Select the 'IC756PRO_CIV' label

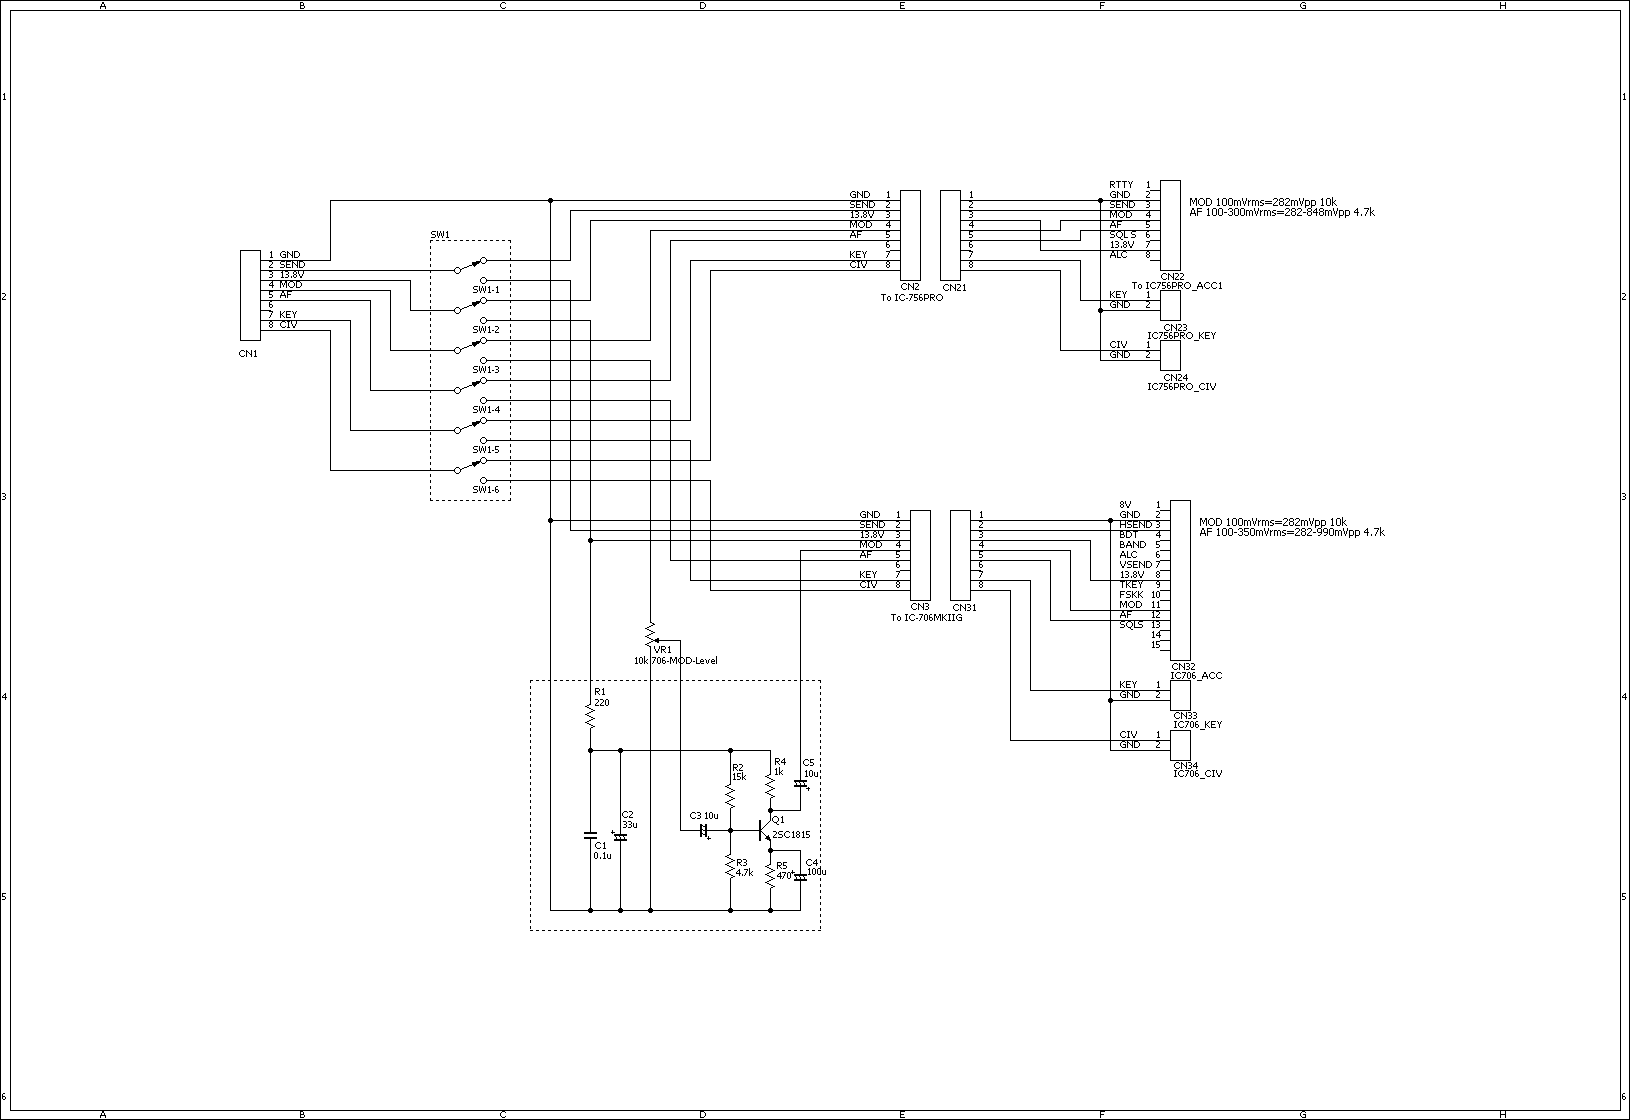[1181, 386]
